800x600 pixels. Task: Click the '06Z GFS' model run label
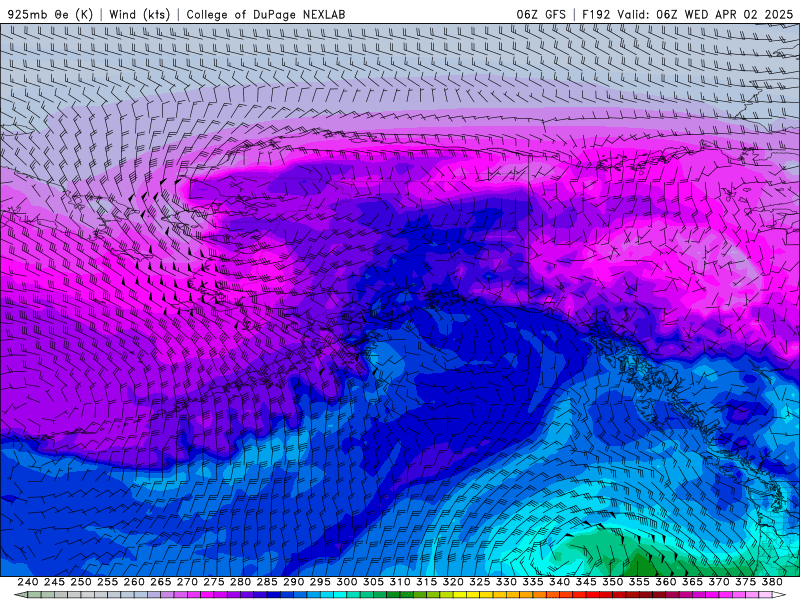click(x=541, y=14)
